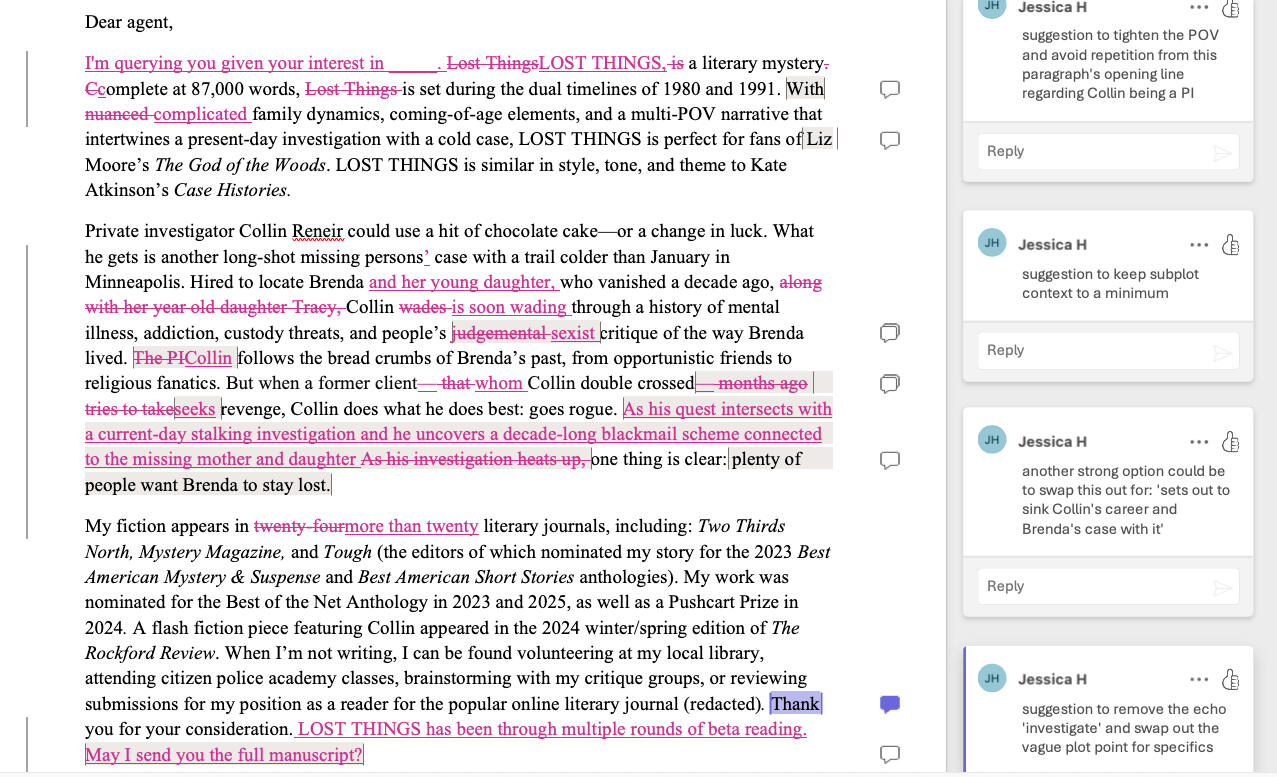
Task: Select the purple active comment icon beside 'Thank'
Action: (890, 704)
